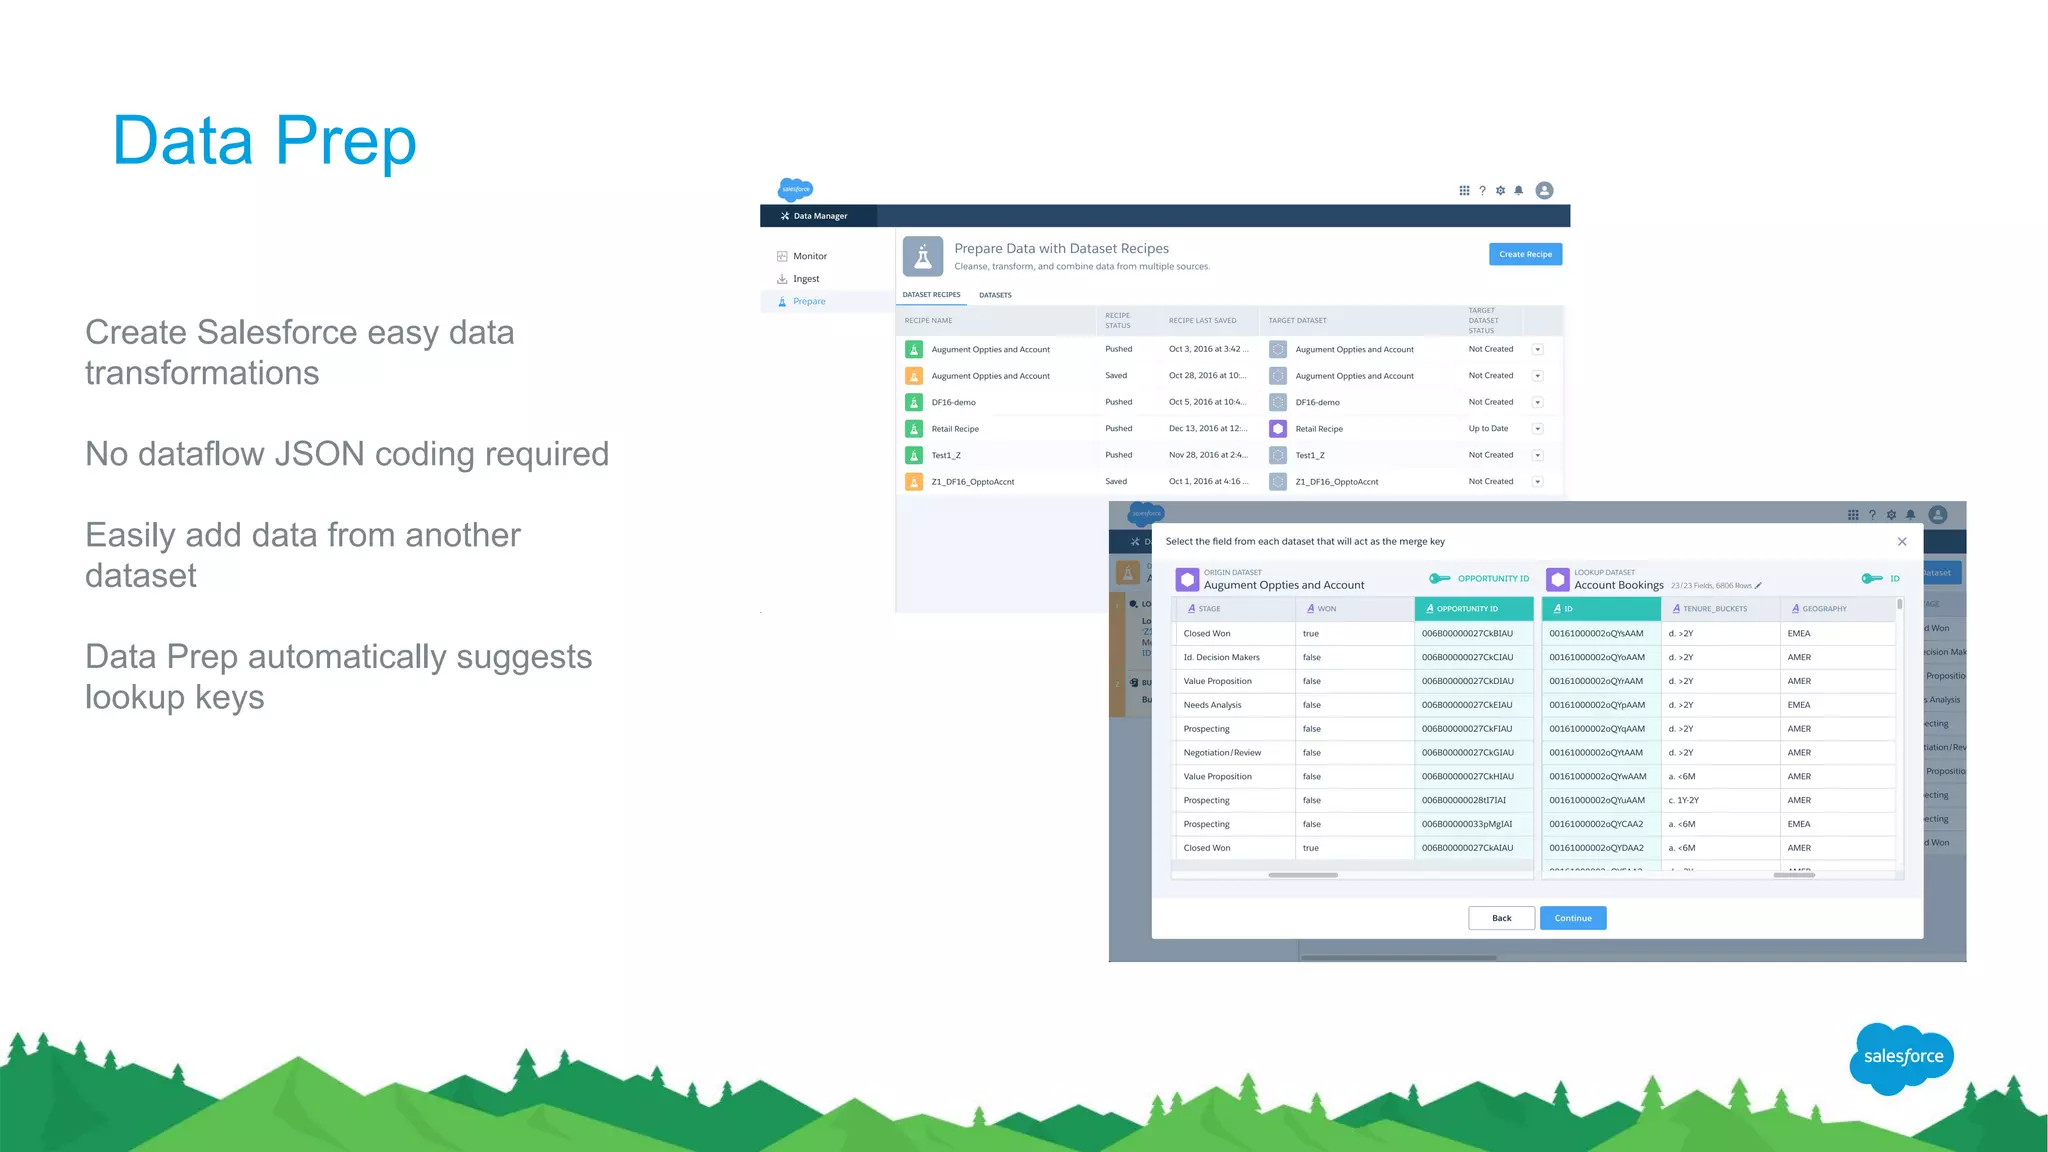Screen dimensions: 2048x1152
Task: Click the Continue button in merge dialog
Action: [1573, 918]
